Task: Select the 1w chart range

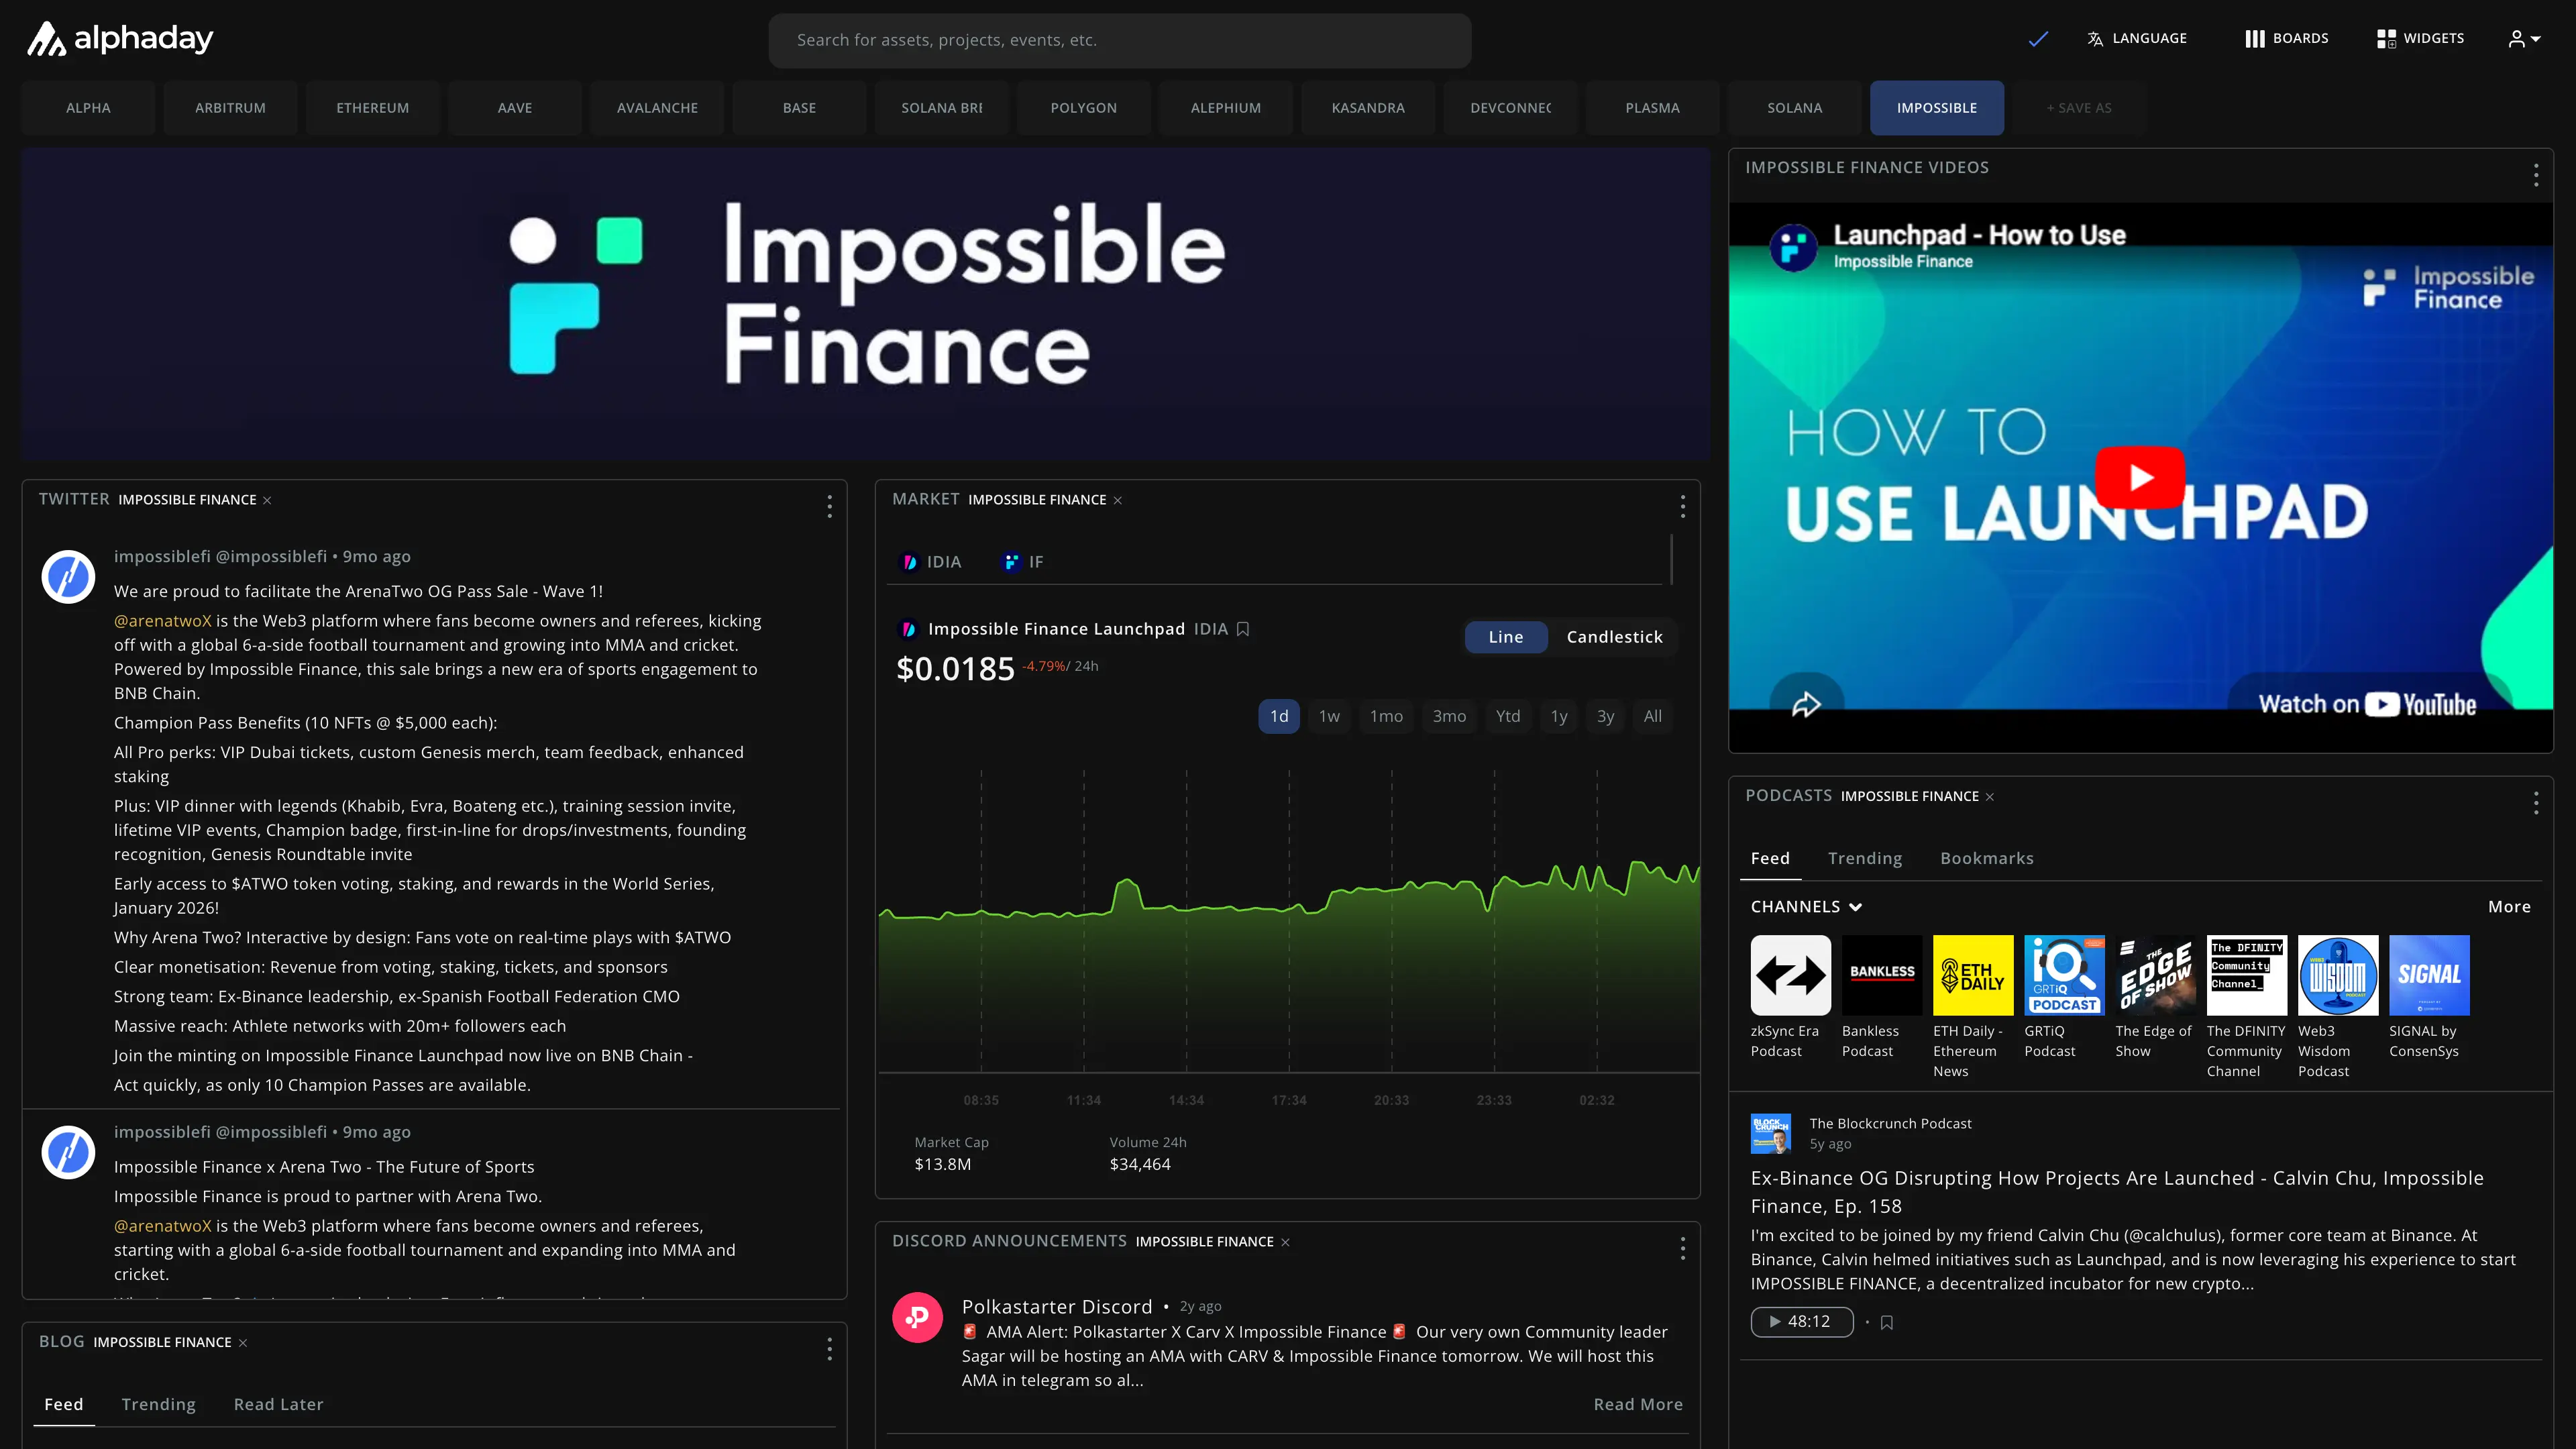Action: [1329, 716]
